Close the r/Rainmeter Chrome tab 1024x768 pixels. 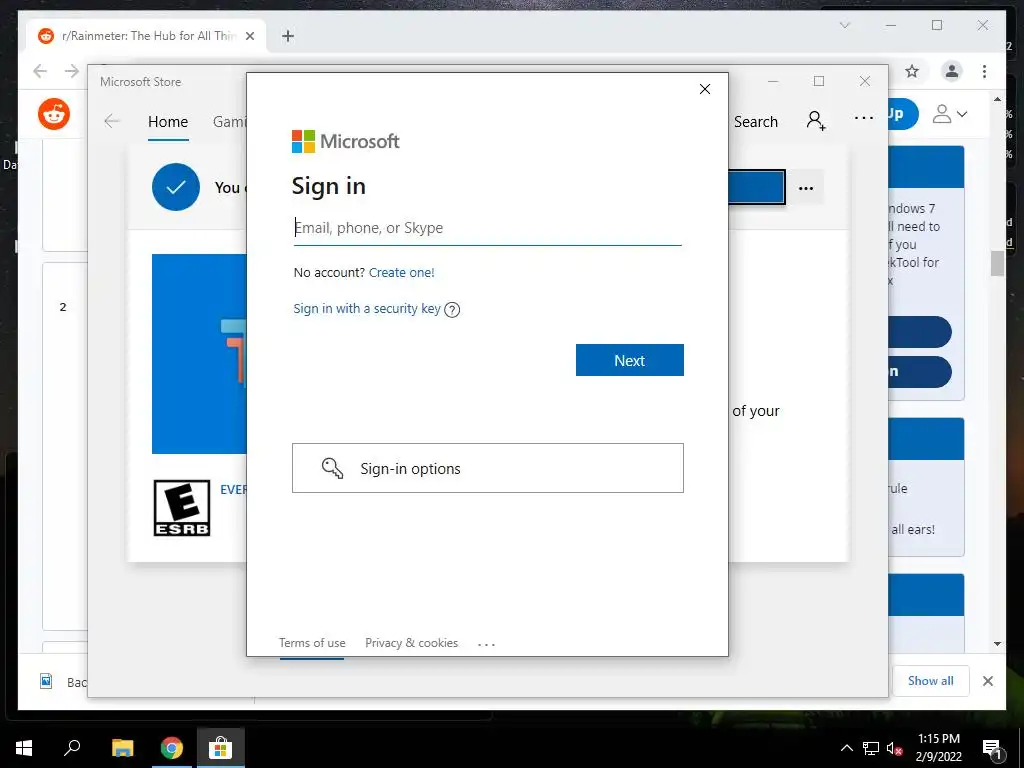click(x=249, y=36)
